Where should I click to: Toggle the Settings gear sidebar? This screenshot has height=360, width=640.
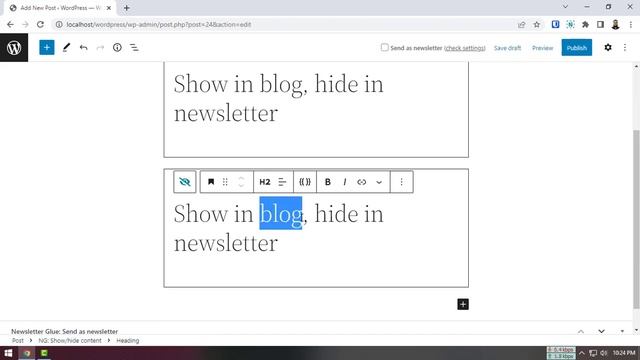(x=608, y=48)
